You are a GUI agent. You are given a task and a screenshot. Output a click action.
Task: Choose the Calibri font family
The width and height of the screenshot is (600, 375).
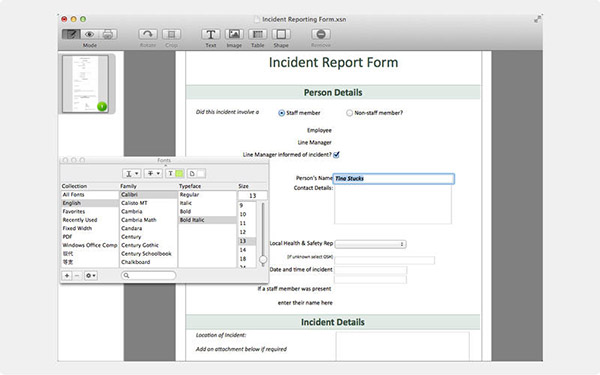click(x=148, y=195)
